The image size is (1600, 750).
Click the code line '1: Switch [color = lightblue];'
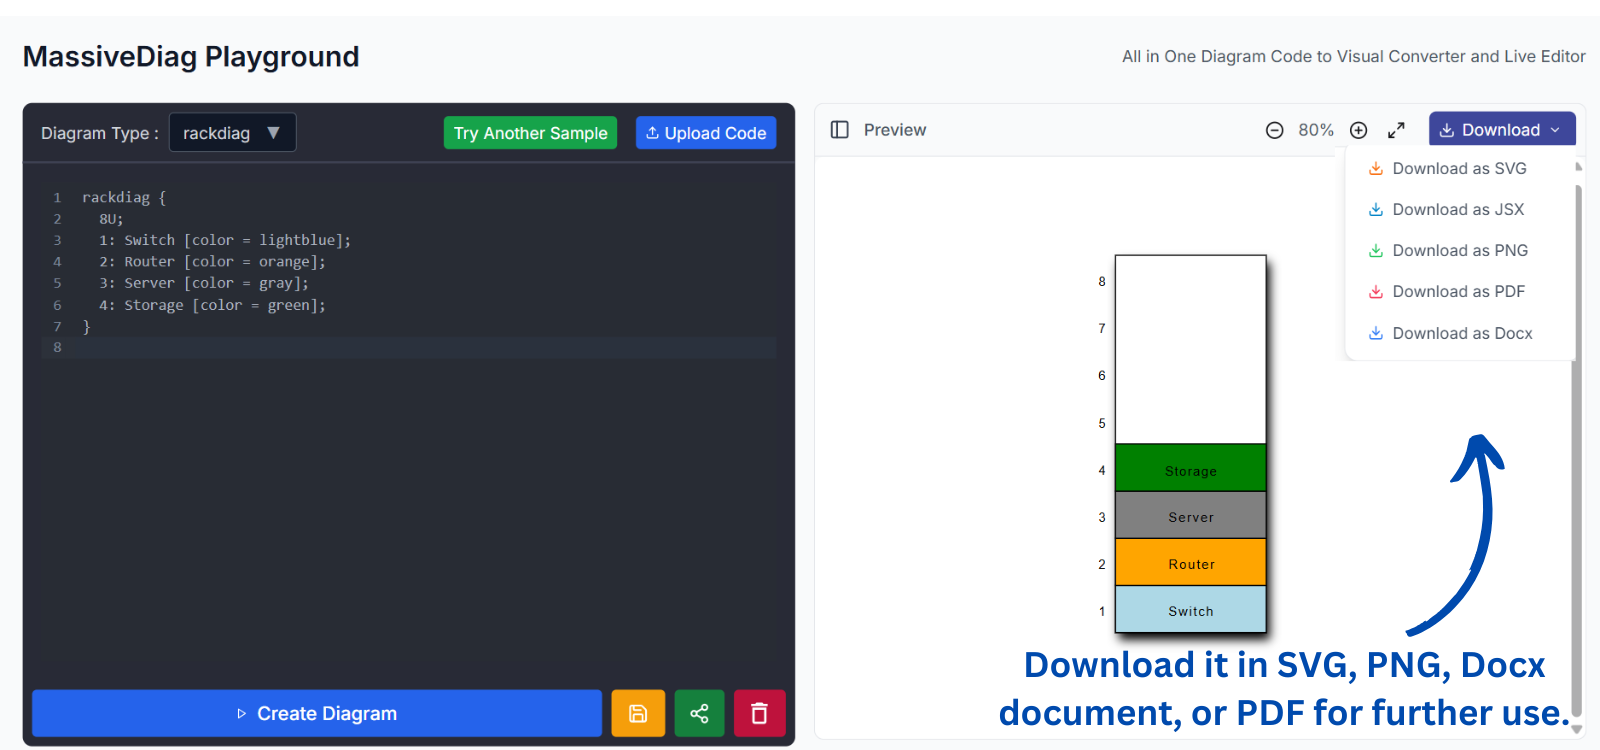point(225,240)
